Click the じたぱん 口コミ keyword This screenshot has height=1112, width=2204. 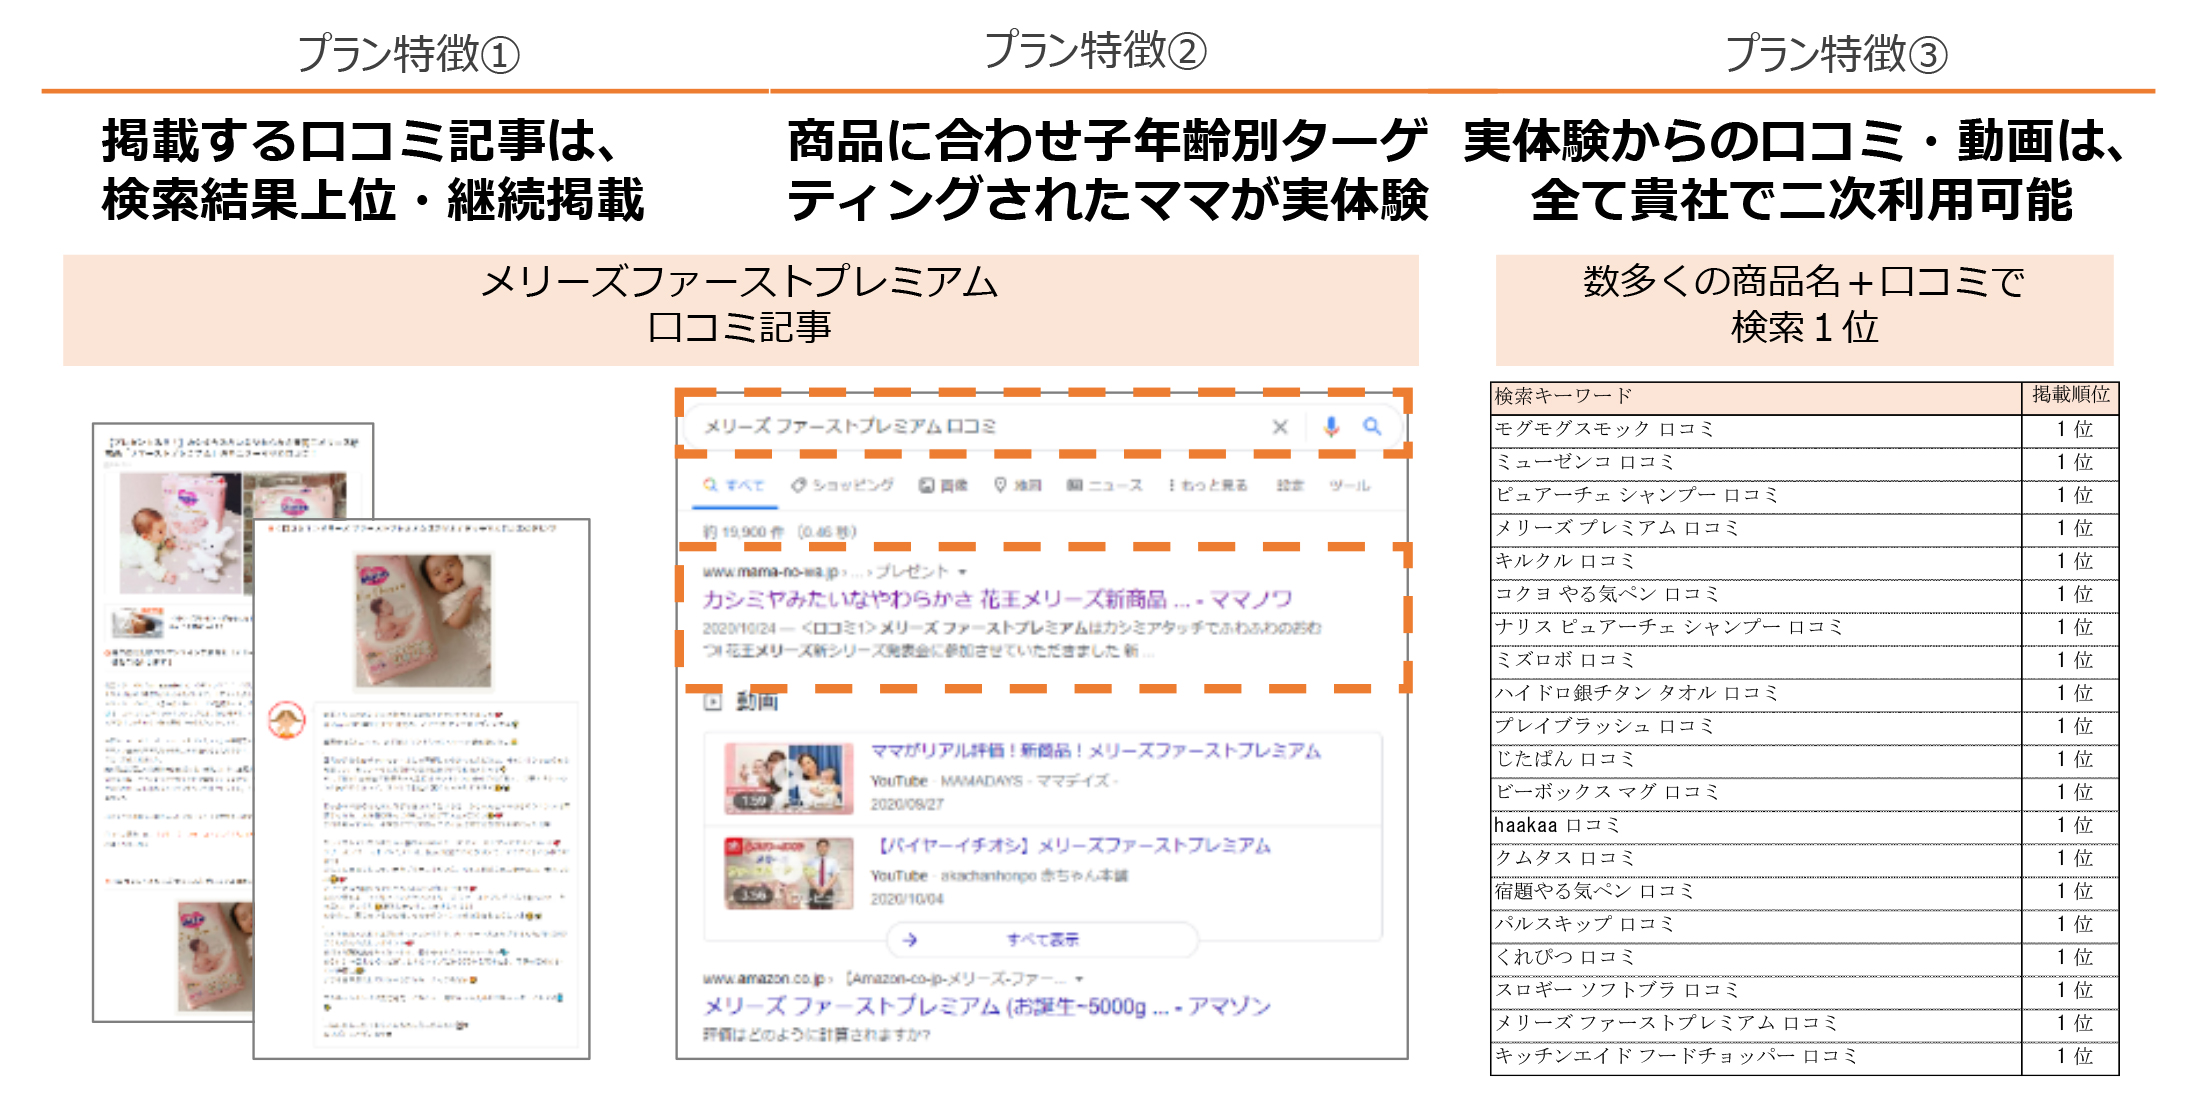coord(1565,760)
